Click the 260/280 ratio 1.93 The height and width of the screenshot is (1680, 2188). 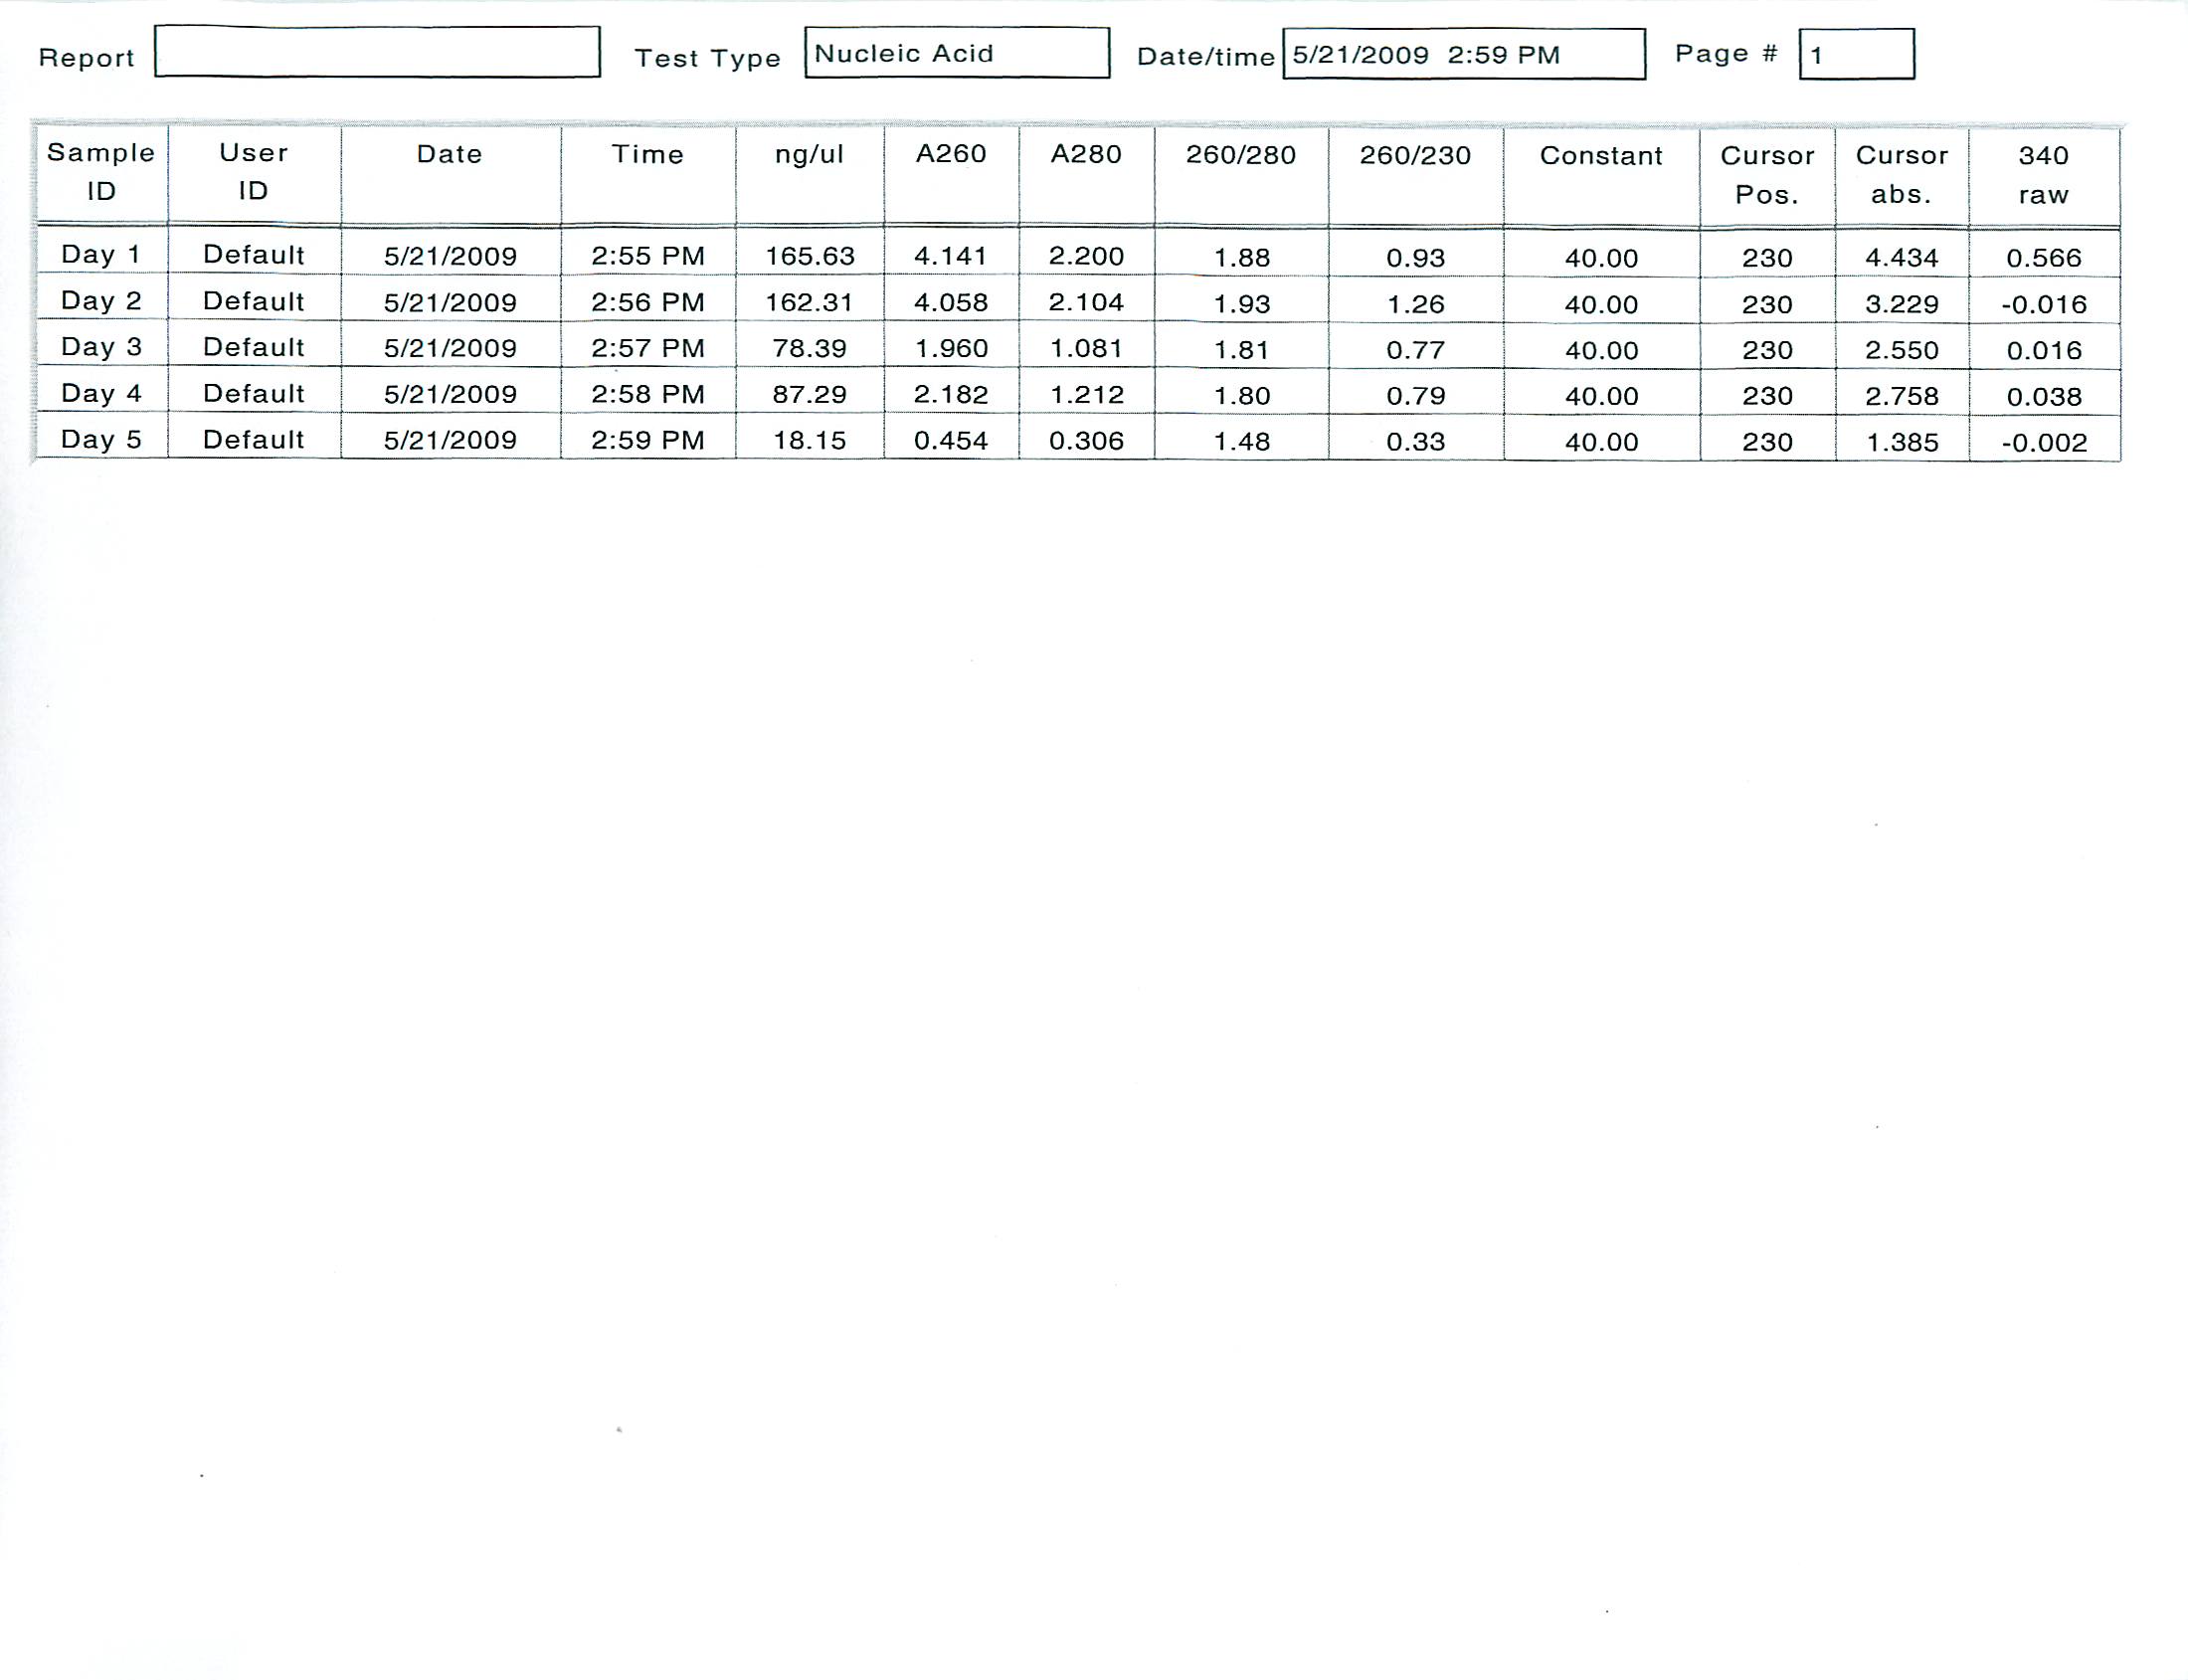(1242, 304)
